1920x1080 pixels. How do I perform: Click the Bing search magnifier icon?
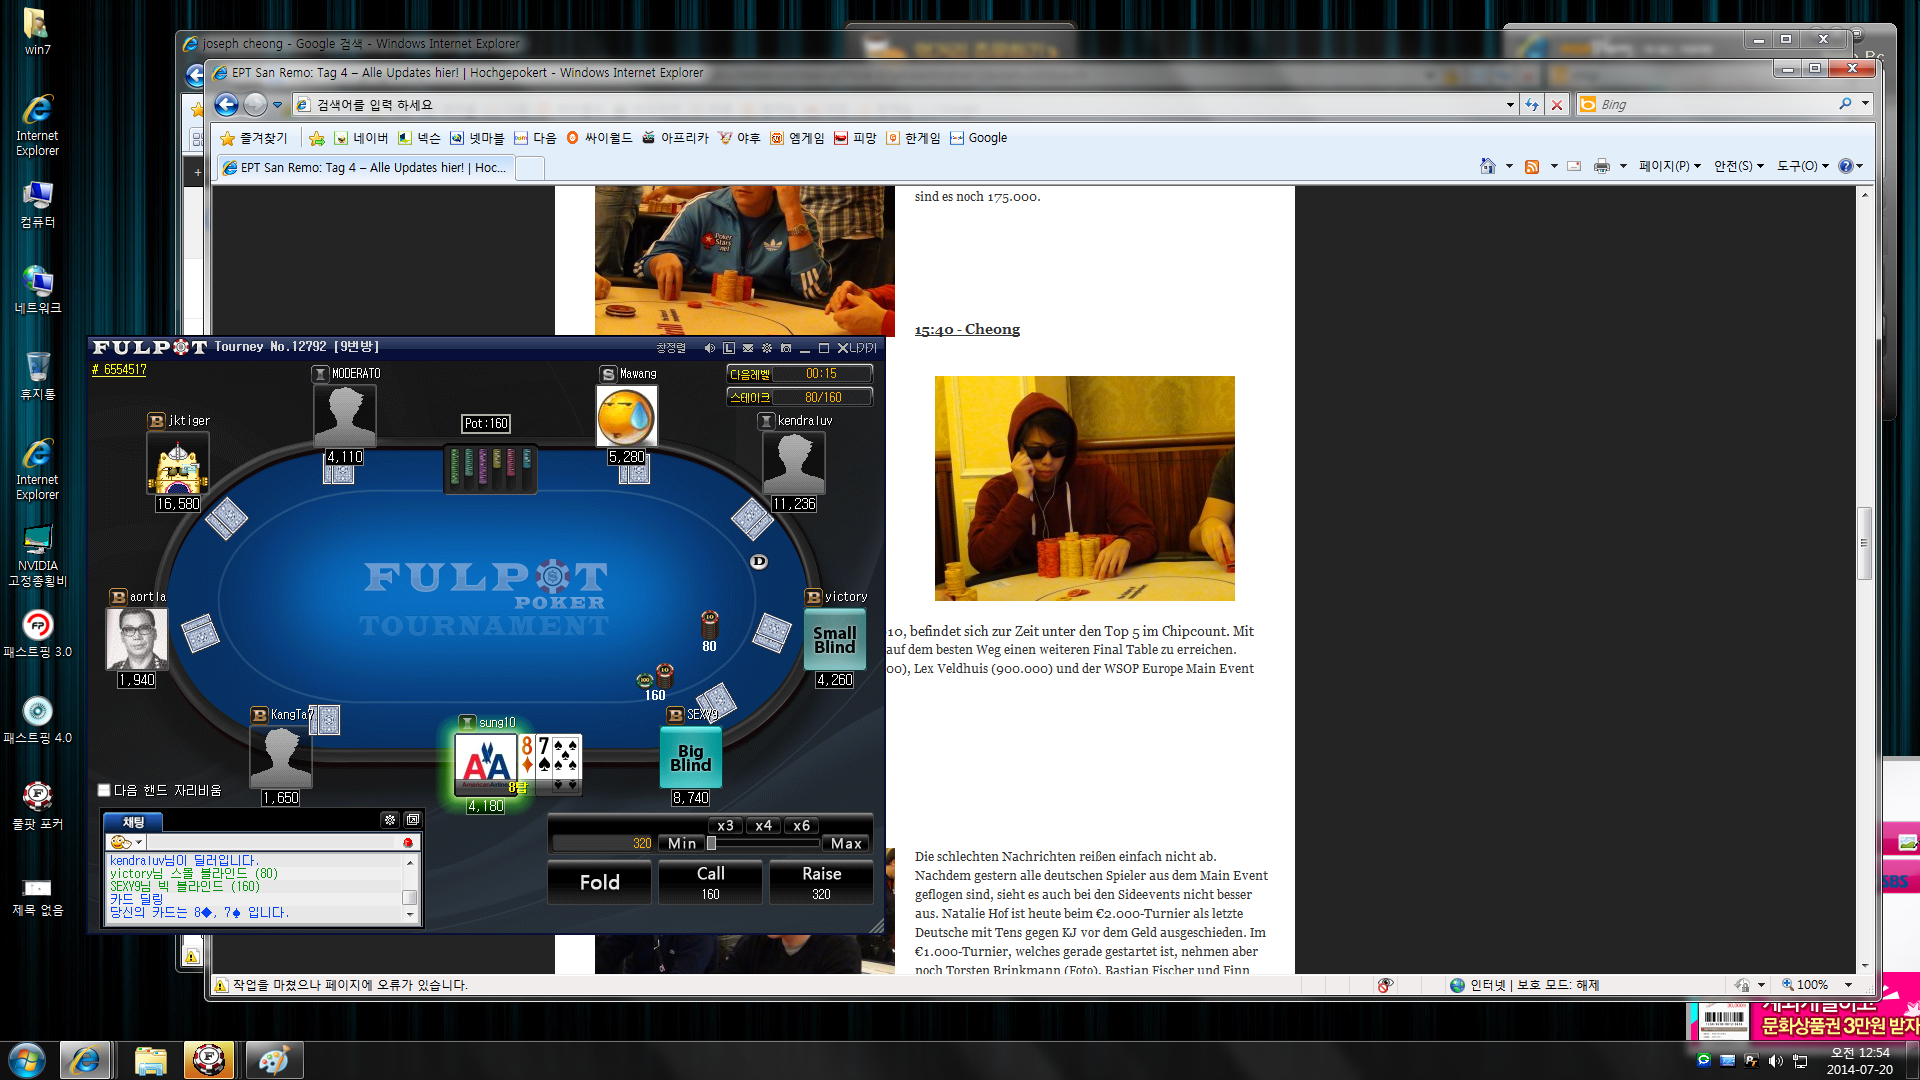click(x=1846, y=104)
